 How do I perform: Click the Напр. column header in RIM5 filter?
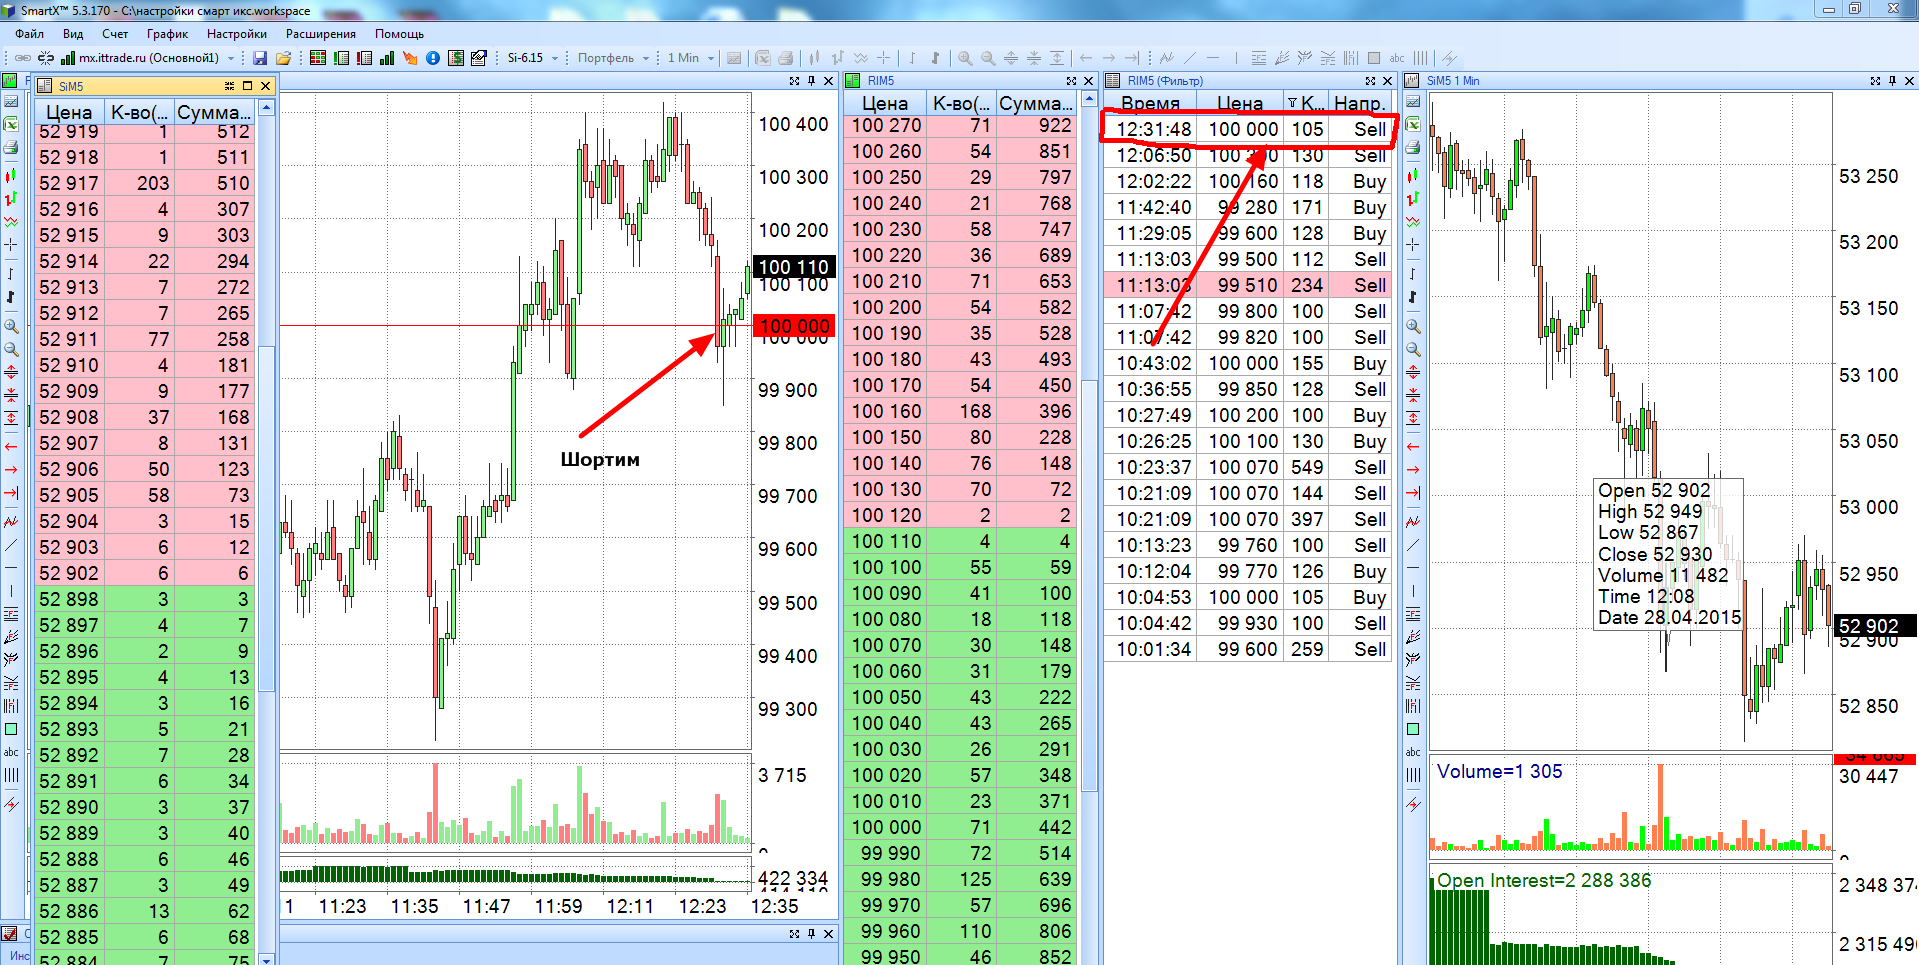[x=1360, y=103]
